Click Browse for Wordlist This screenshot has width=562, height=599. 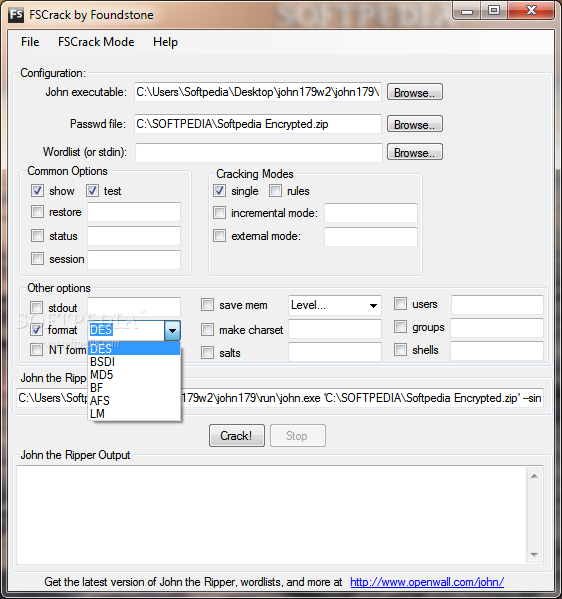point(415,152)
